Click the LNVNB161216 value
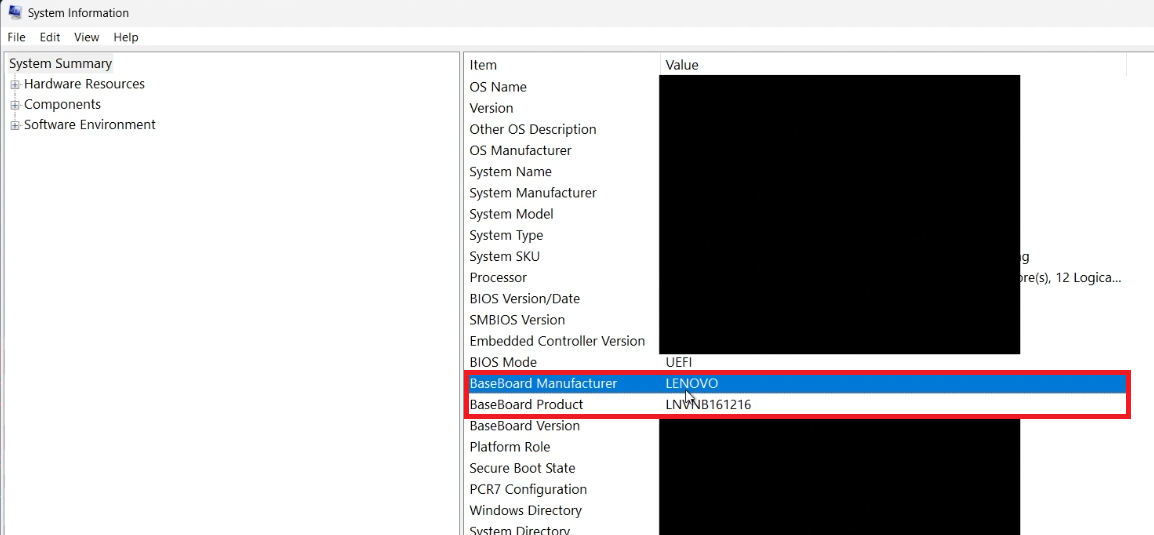Viewport: 1154px width, 535px height. tap(708, 405)
